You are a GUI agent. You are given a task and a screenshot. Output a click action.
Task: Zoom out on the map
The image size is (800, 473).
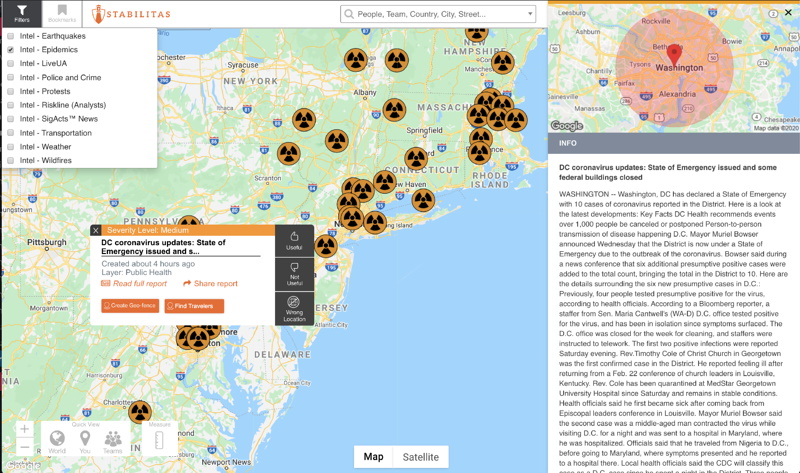[x=24, y=447]
